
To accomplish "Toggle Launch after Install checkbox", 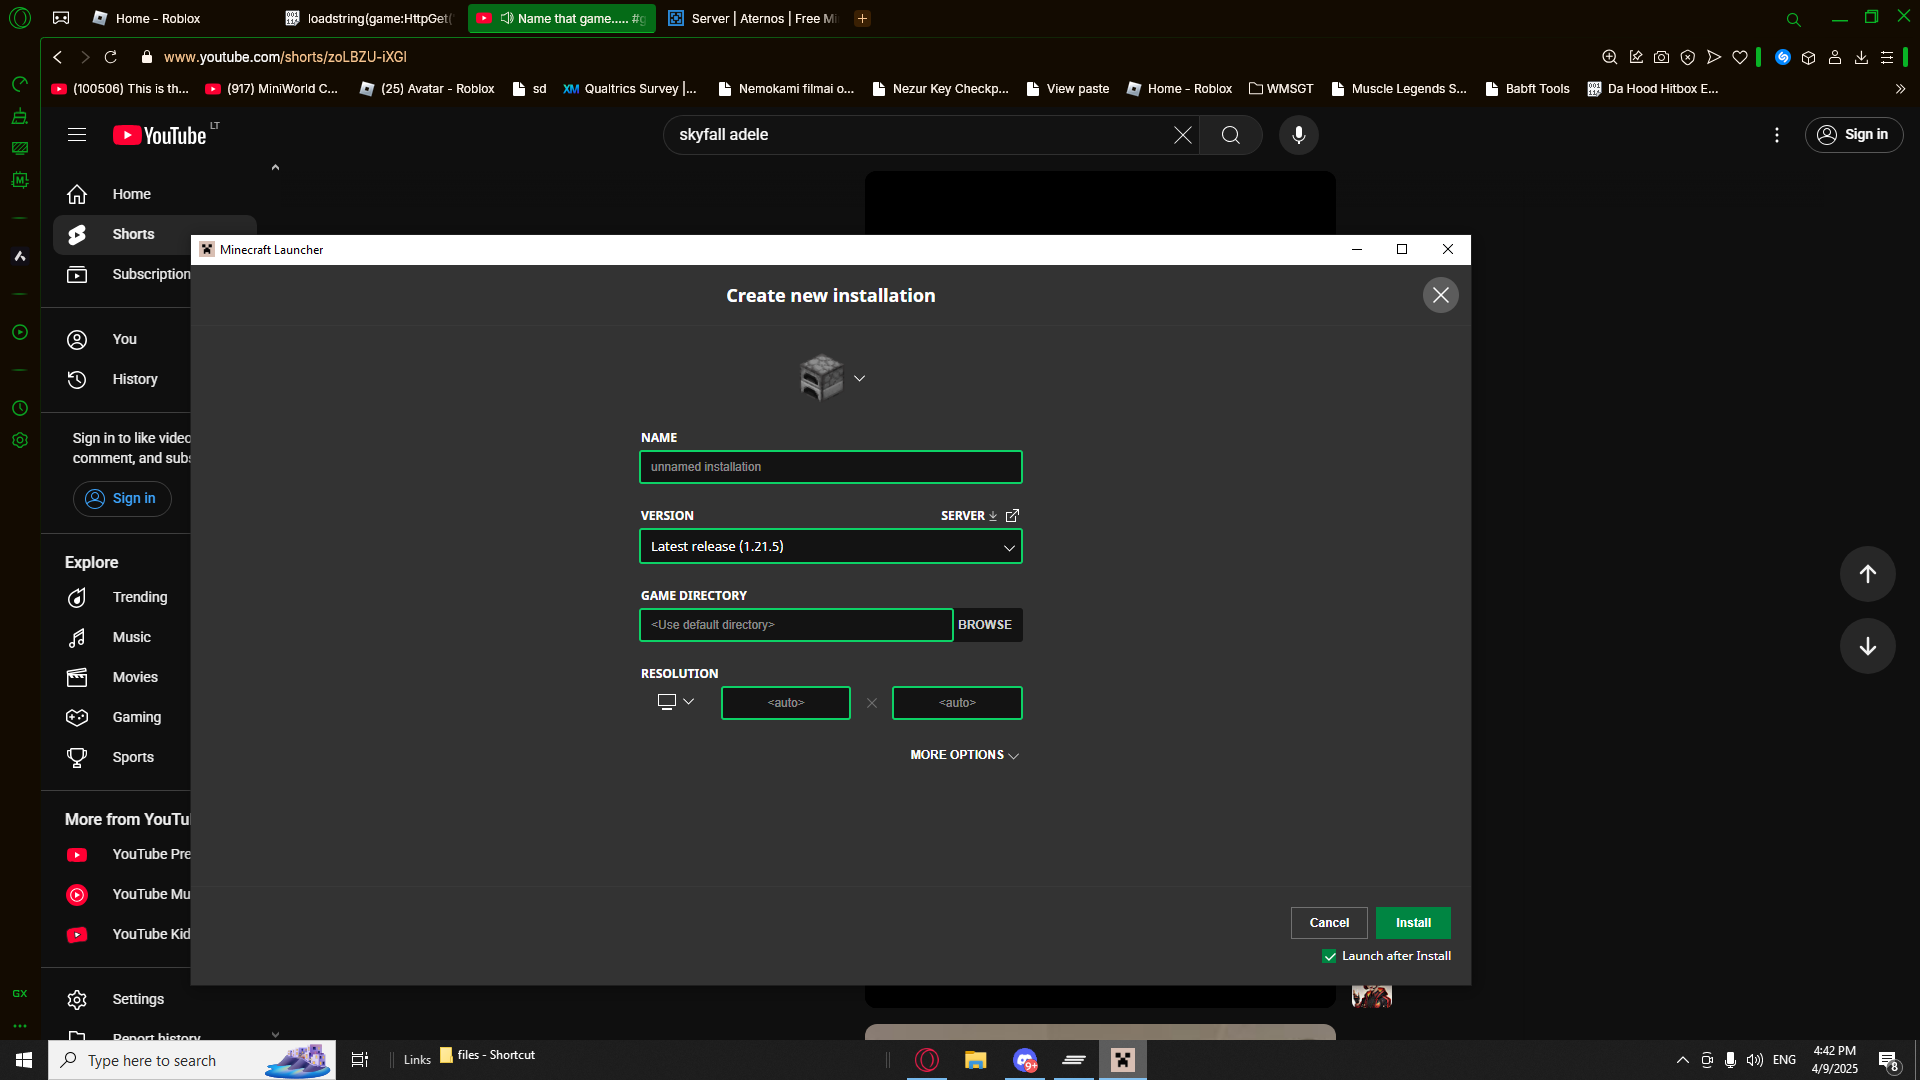I will 1329,956.
